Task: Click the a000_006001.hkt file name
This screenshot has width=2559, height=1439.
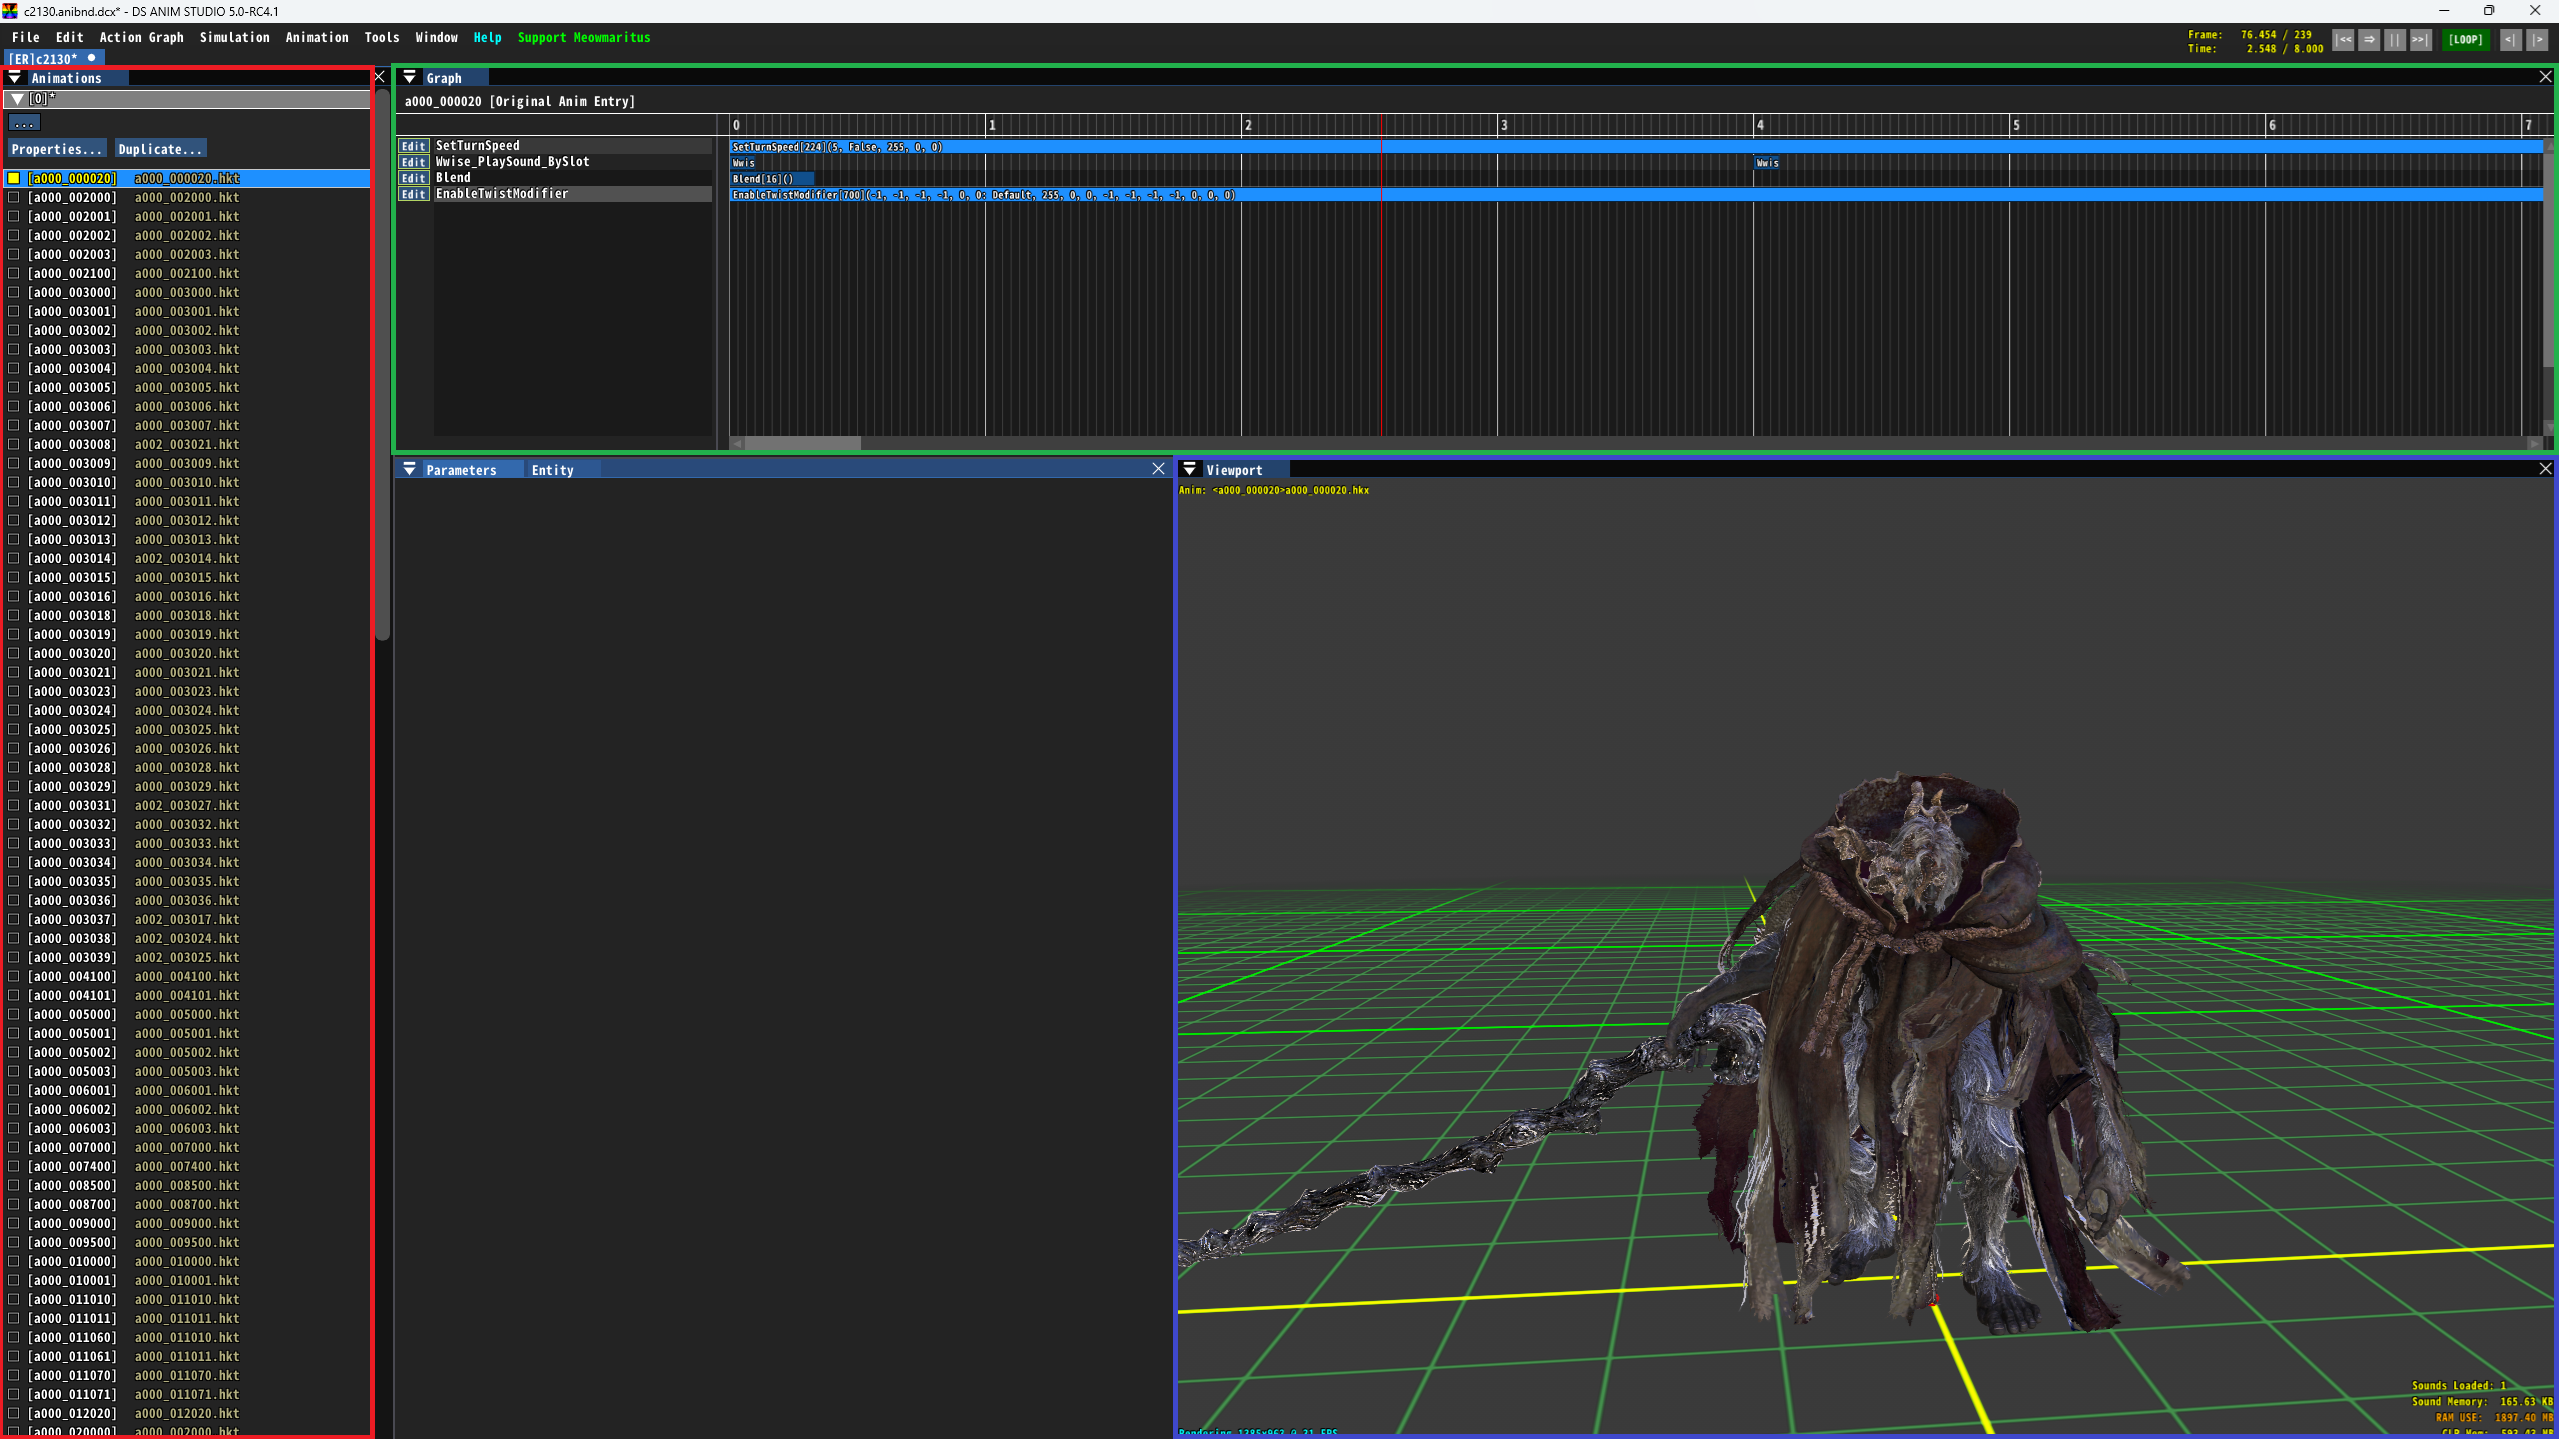Action: click(187, 1090)
